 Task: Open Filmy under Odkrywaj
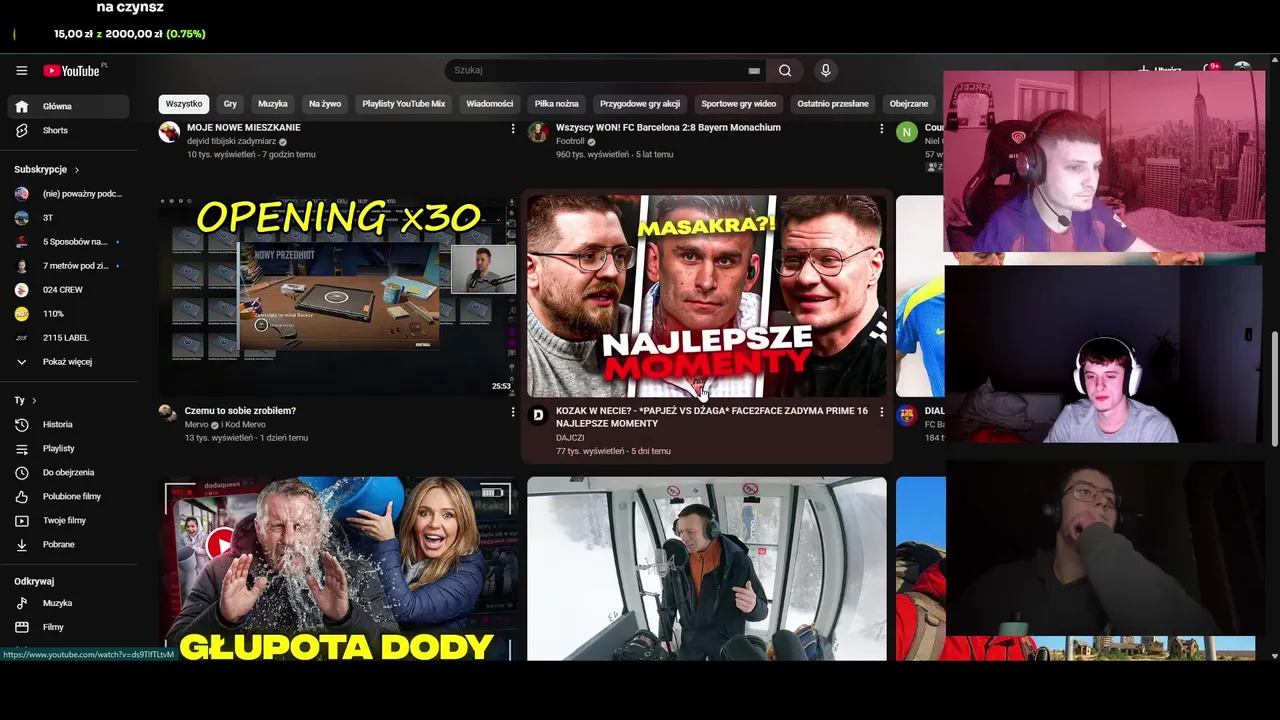[x=68, y=627]
